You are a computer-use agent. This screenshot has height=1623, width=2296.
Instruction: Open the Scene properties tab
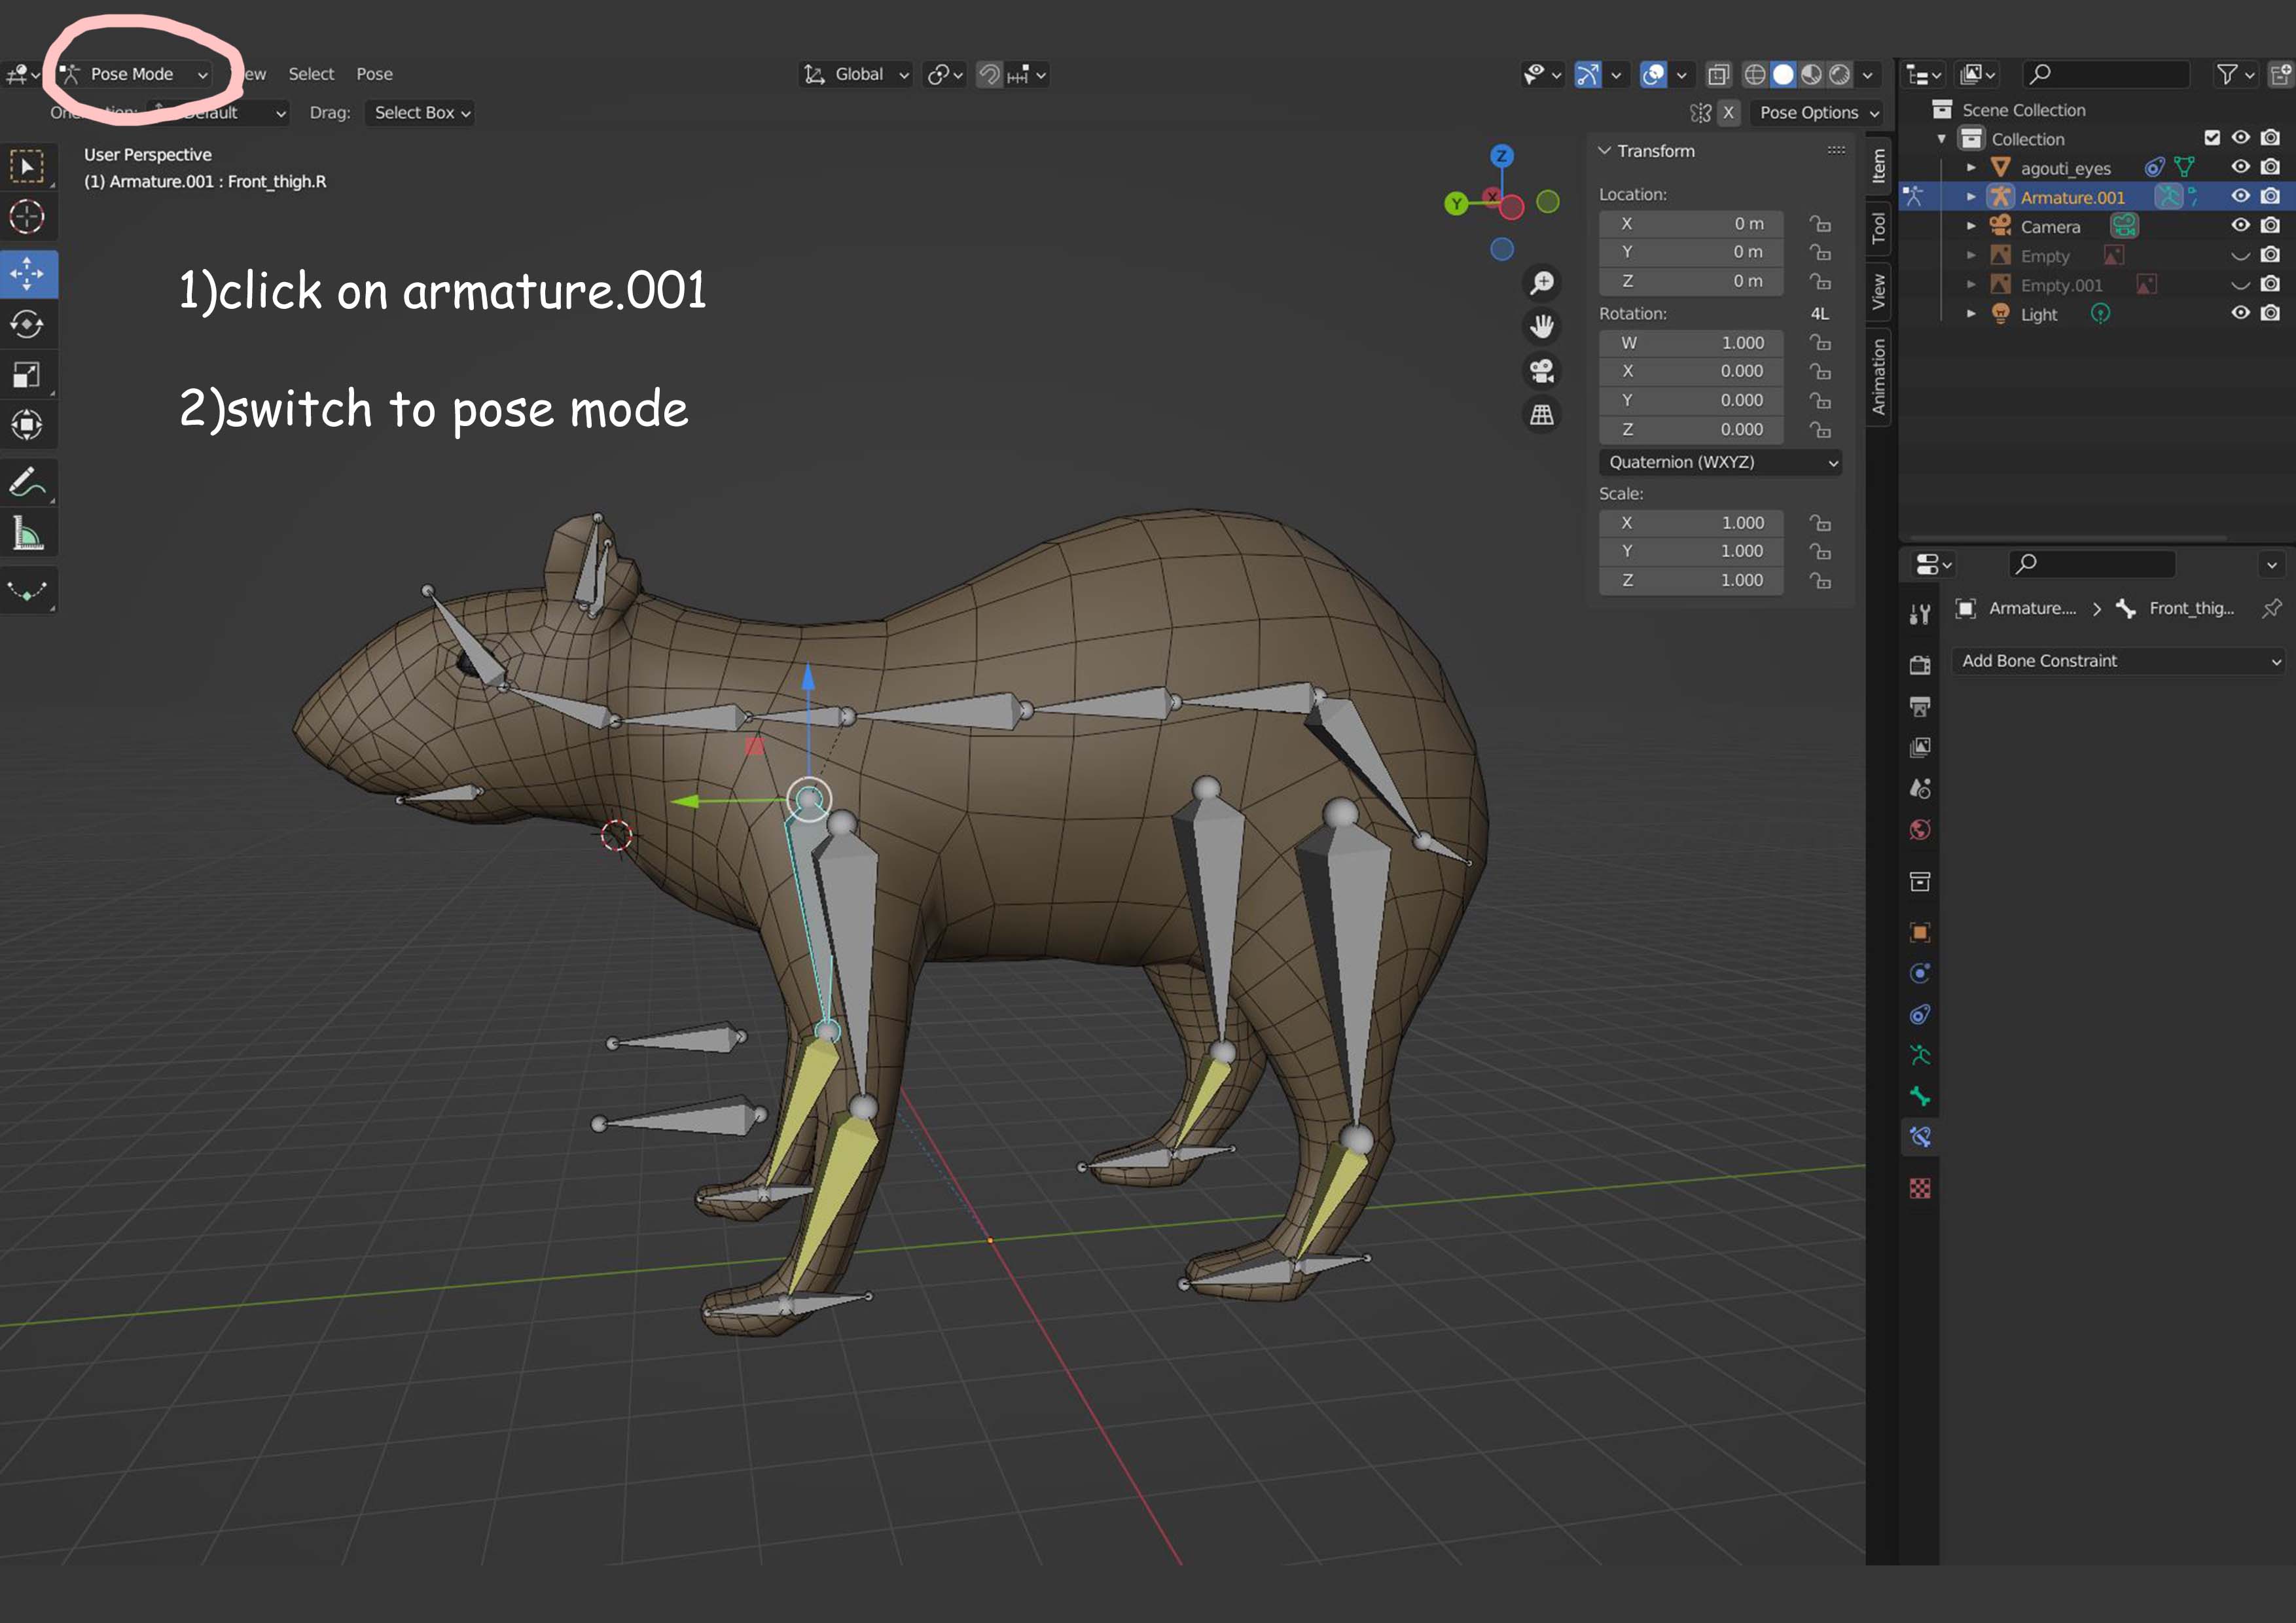click(1919, 789)
